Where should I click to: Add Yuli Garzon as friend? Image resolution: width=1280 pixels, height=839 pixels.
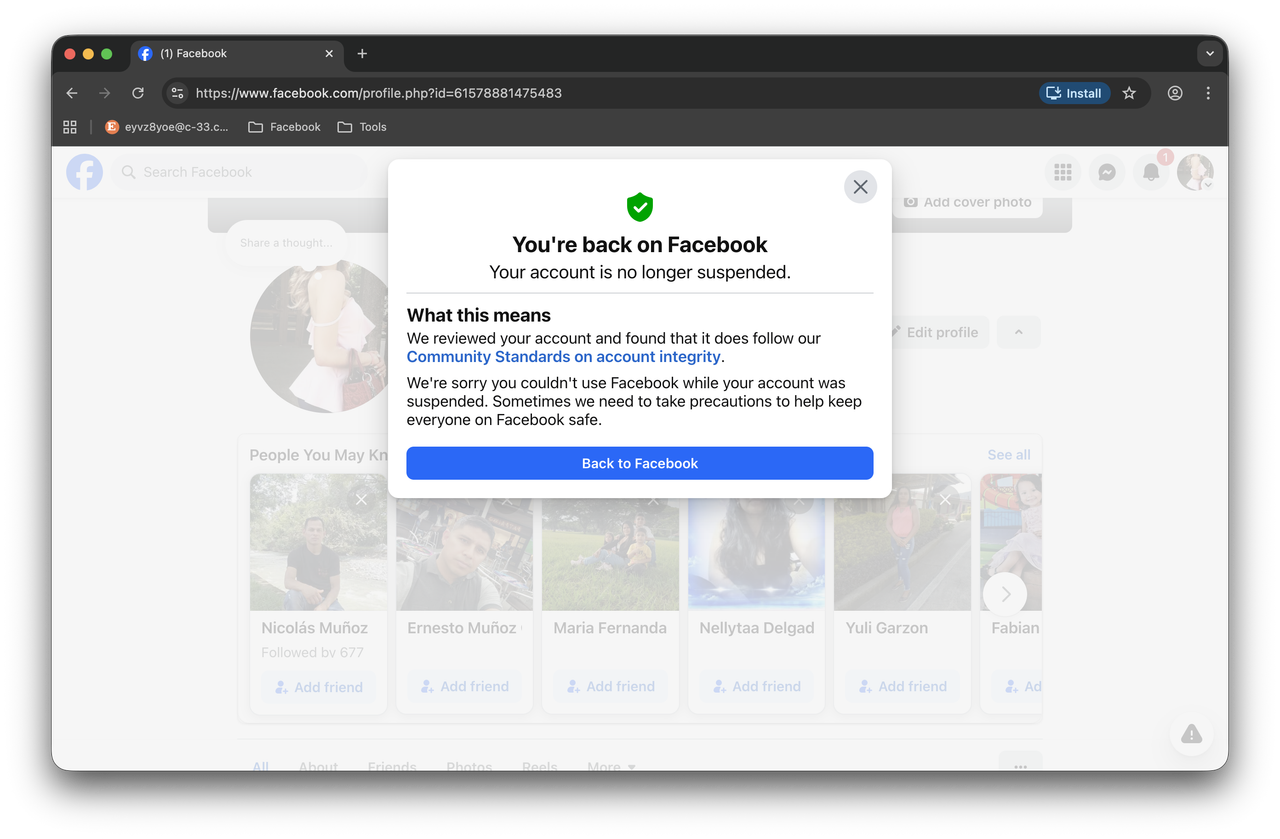point(902,686)
